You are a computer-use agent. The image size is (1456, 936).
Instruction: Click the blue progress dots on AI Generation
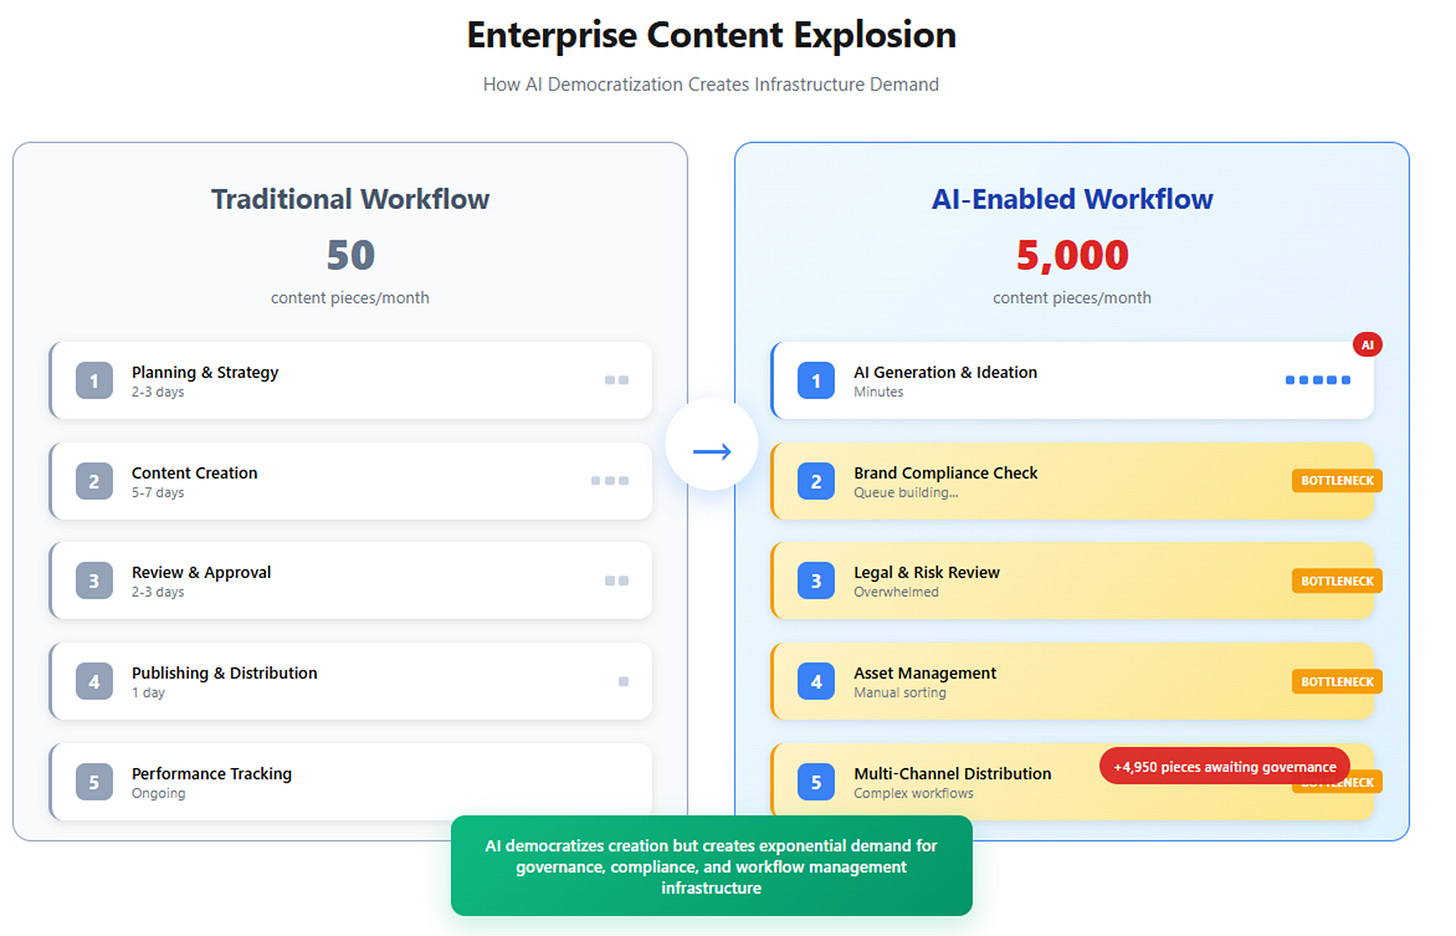coord(1318,380)
